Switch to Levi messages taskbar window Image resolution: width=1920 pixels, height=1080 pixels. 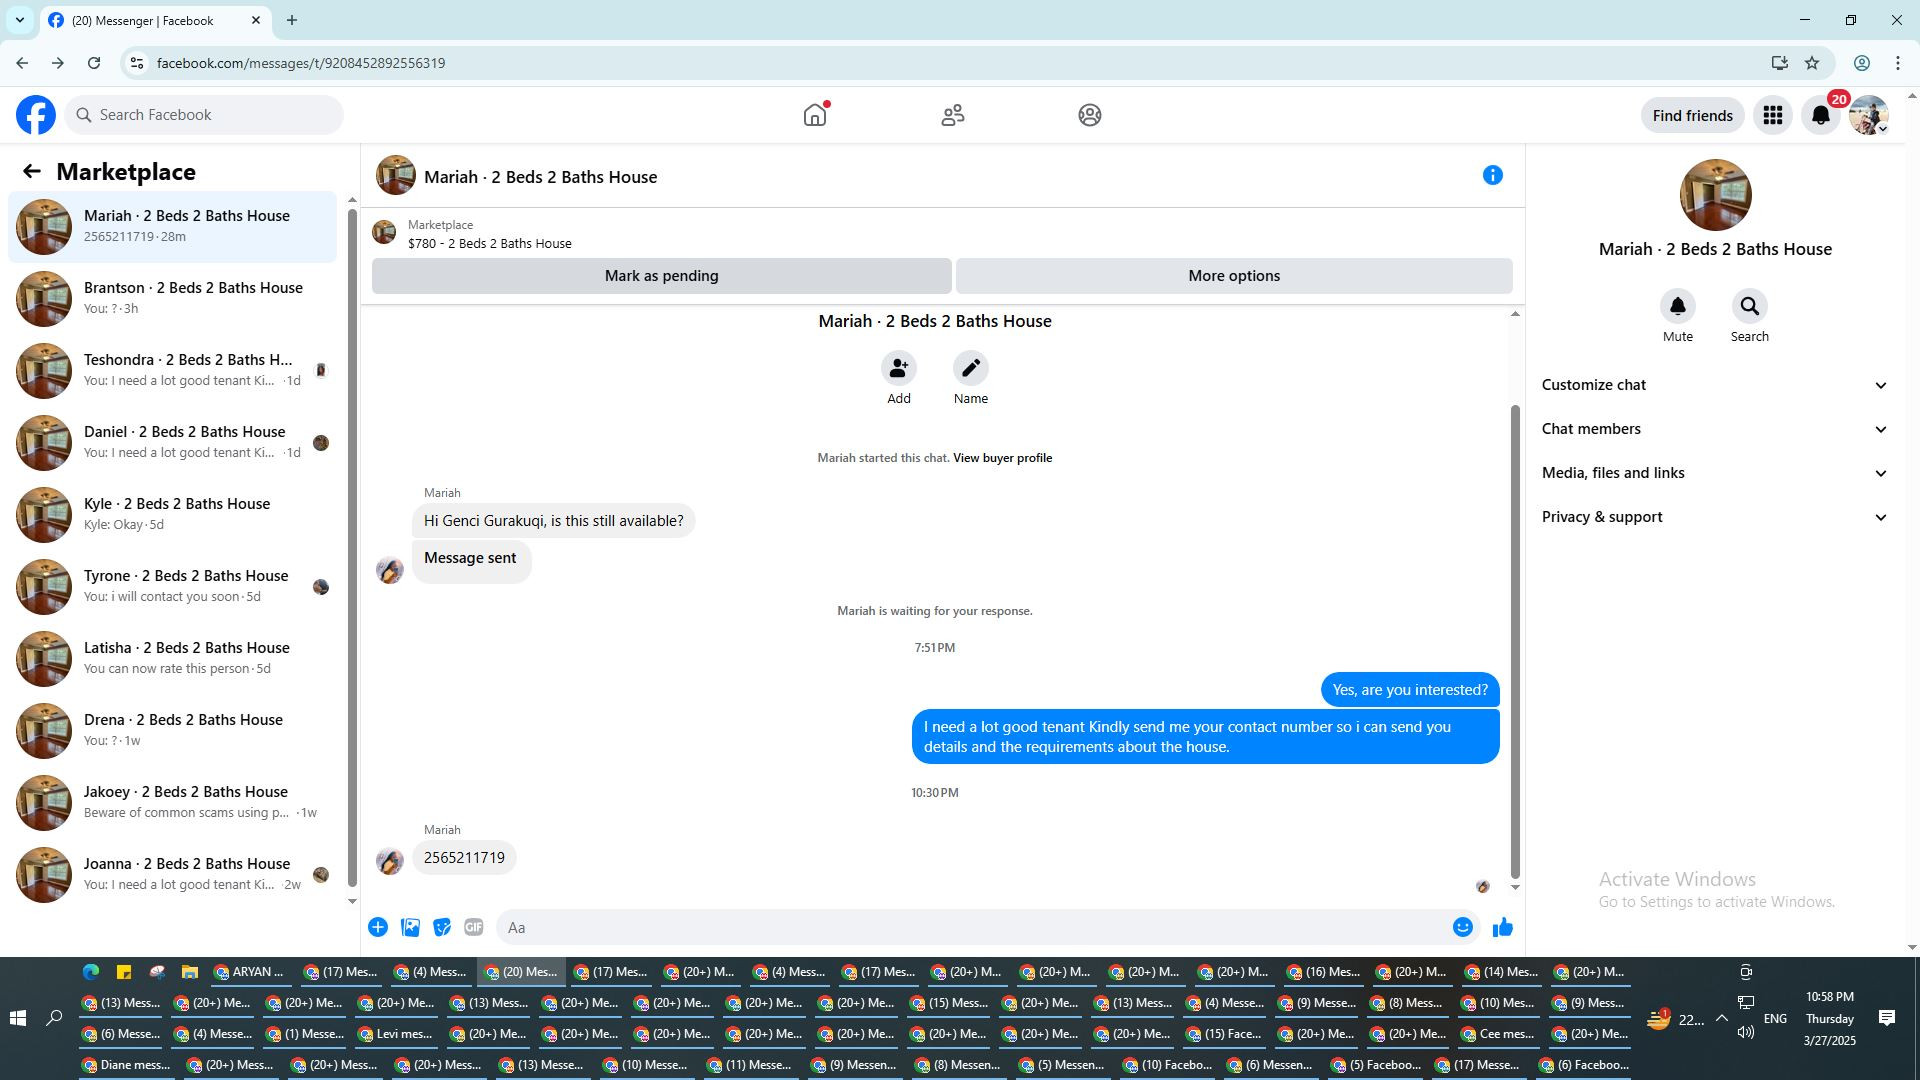396,1034
